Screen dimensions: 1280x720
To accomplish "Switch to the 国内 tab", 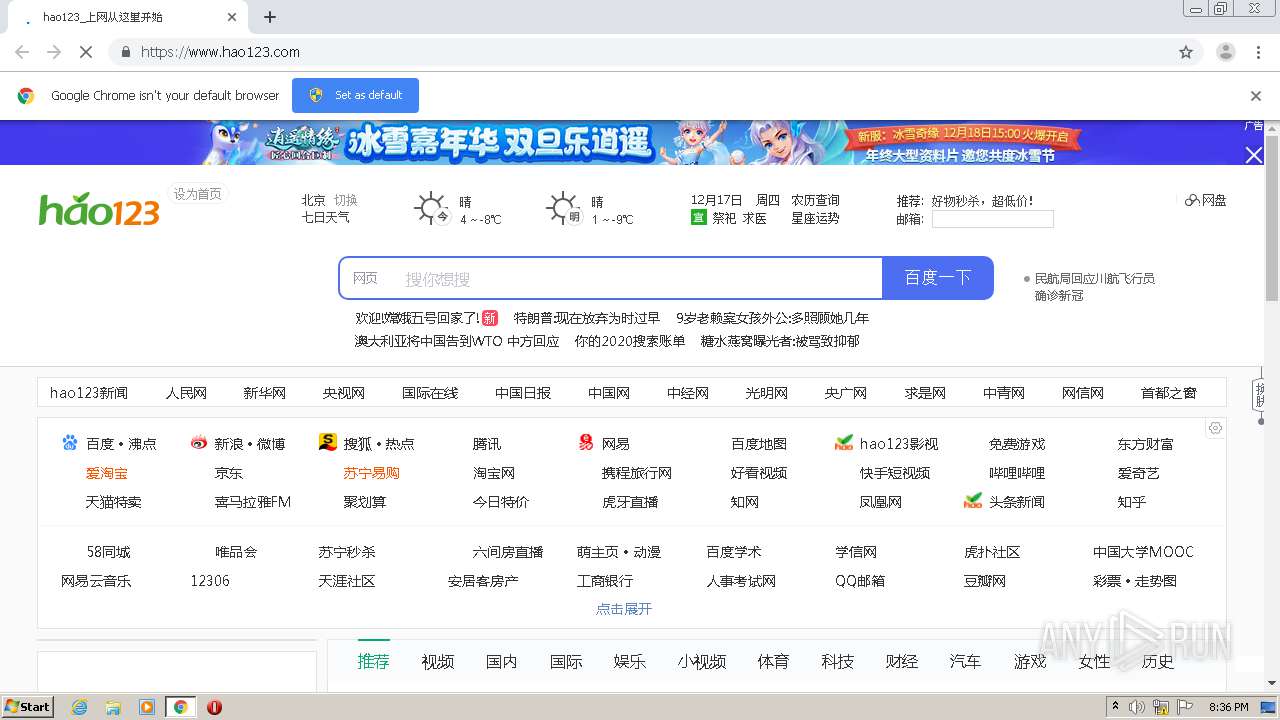I will pos(501,661).
